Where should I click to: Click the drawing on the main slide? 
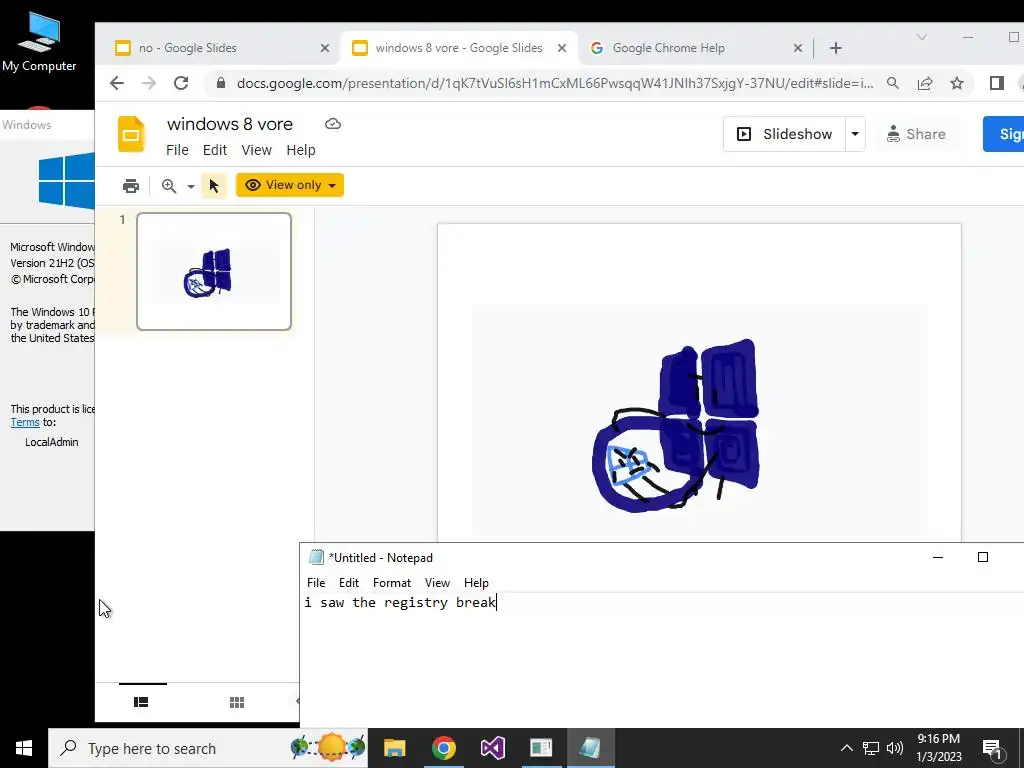(677, 426)
